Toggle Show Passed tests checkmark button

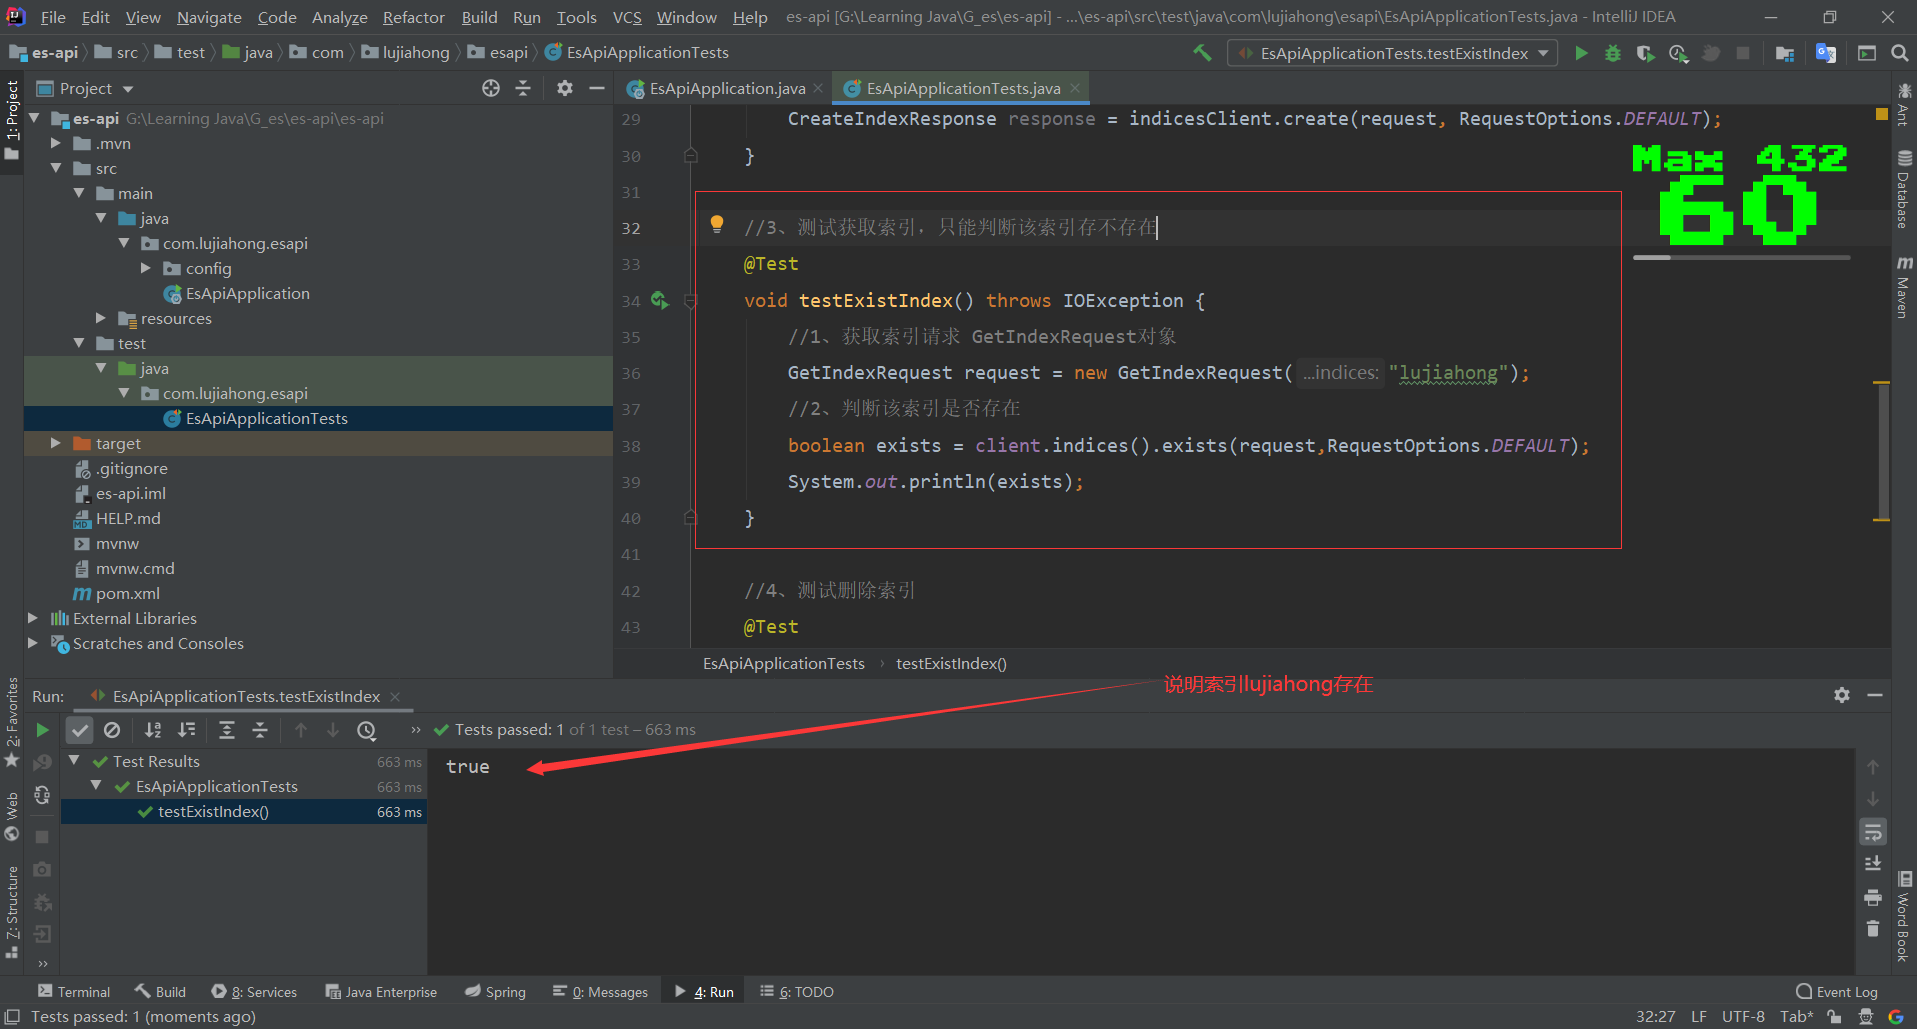pyautogui.click(x=80, y=730)
